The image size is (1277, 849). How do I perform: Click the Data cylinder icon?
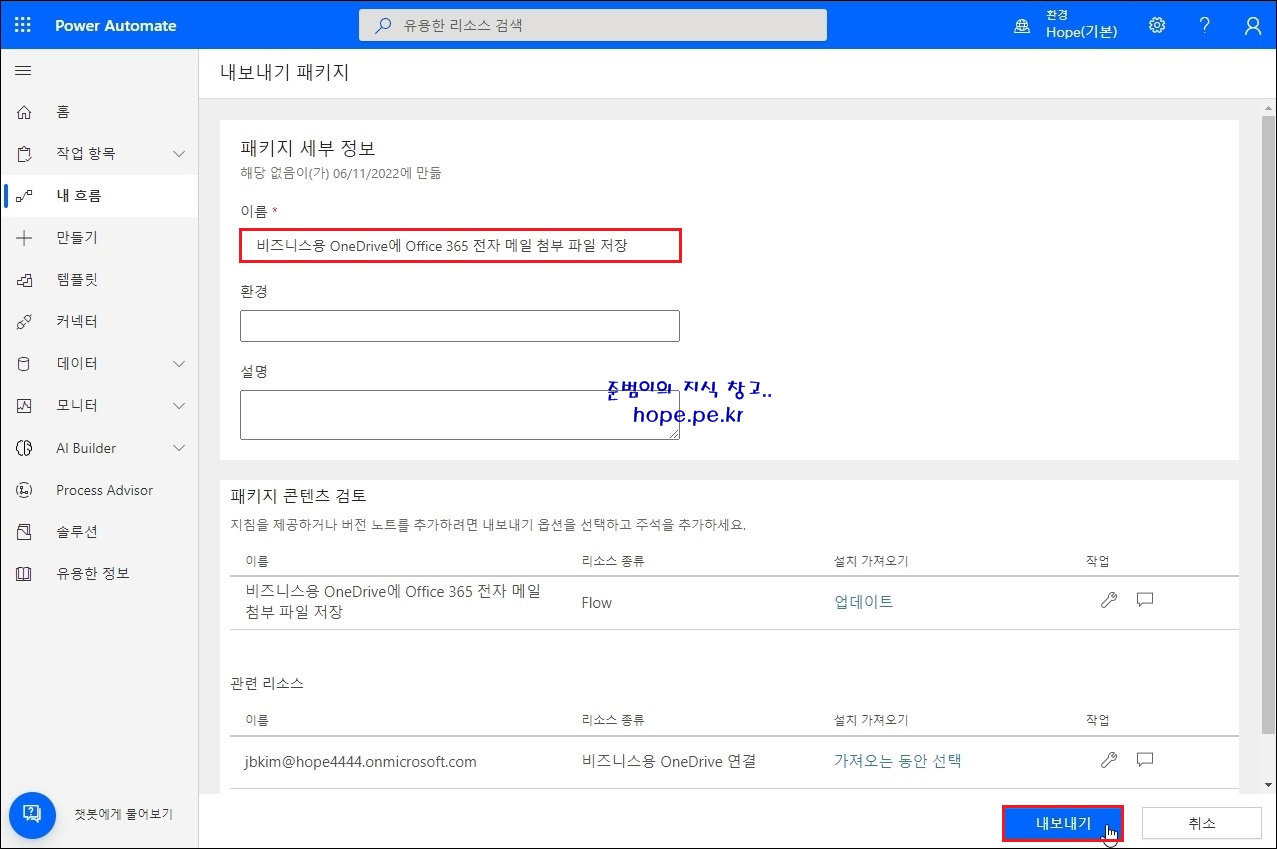tap(24, 364)
